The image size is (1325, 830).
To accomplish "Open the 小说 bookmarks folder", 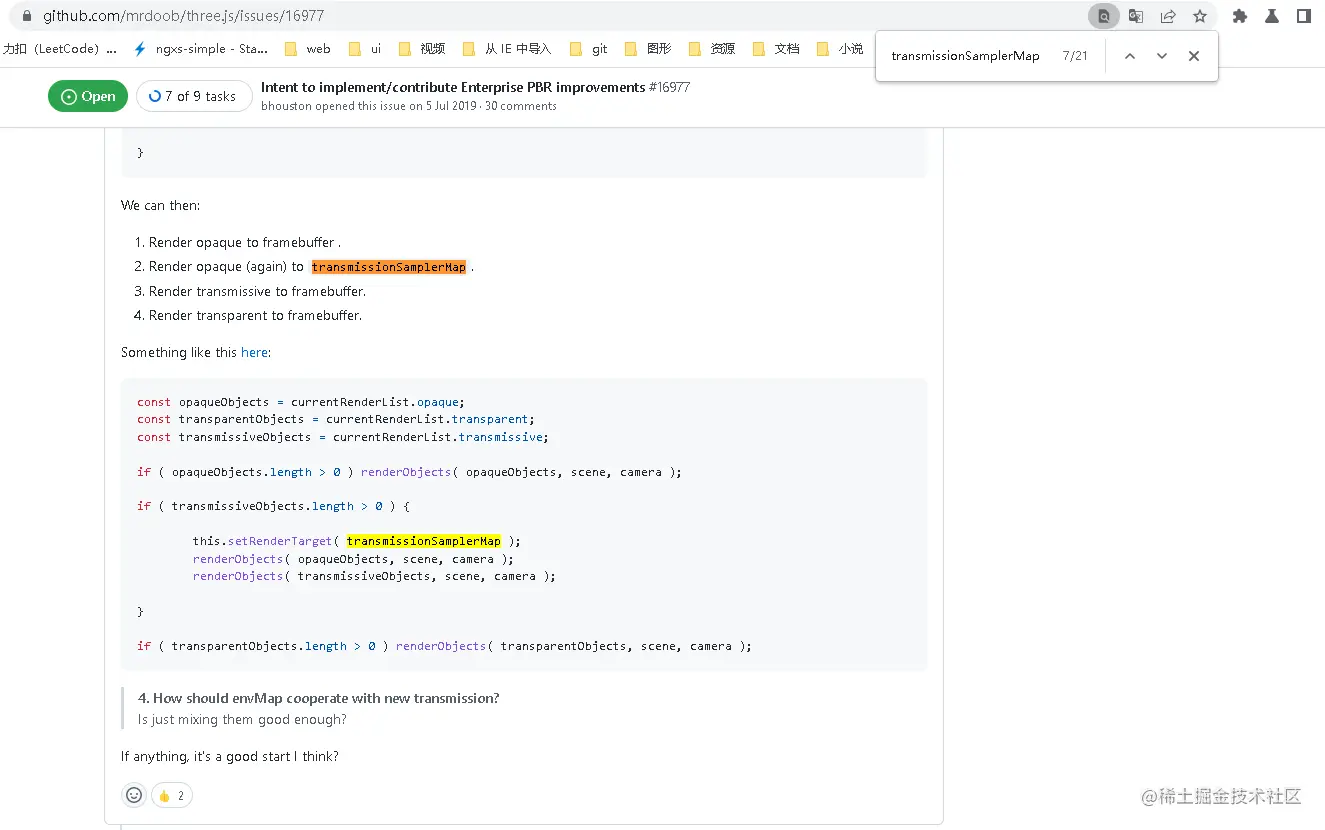I will [x=840, y=48].
